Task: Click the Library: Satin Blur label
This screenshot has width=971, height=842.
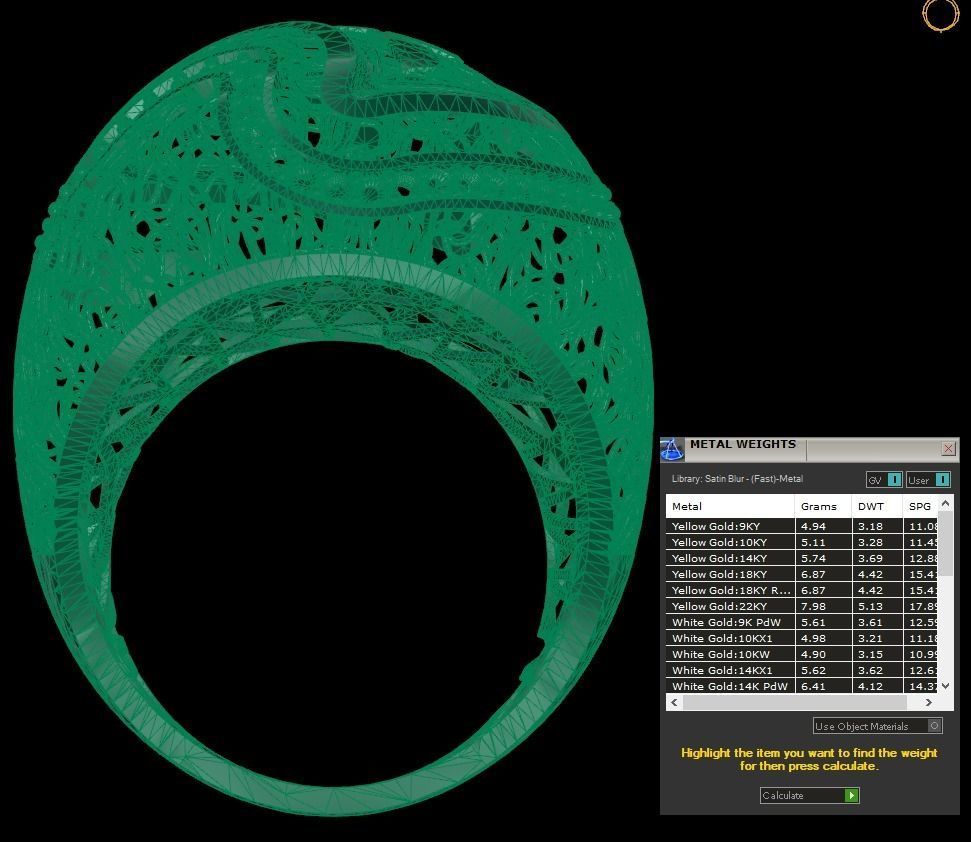Action: (737, 479)
